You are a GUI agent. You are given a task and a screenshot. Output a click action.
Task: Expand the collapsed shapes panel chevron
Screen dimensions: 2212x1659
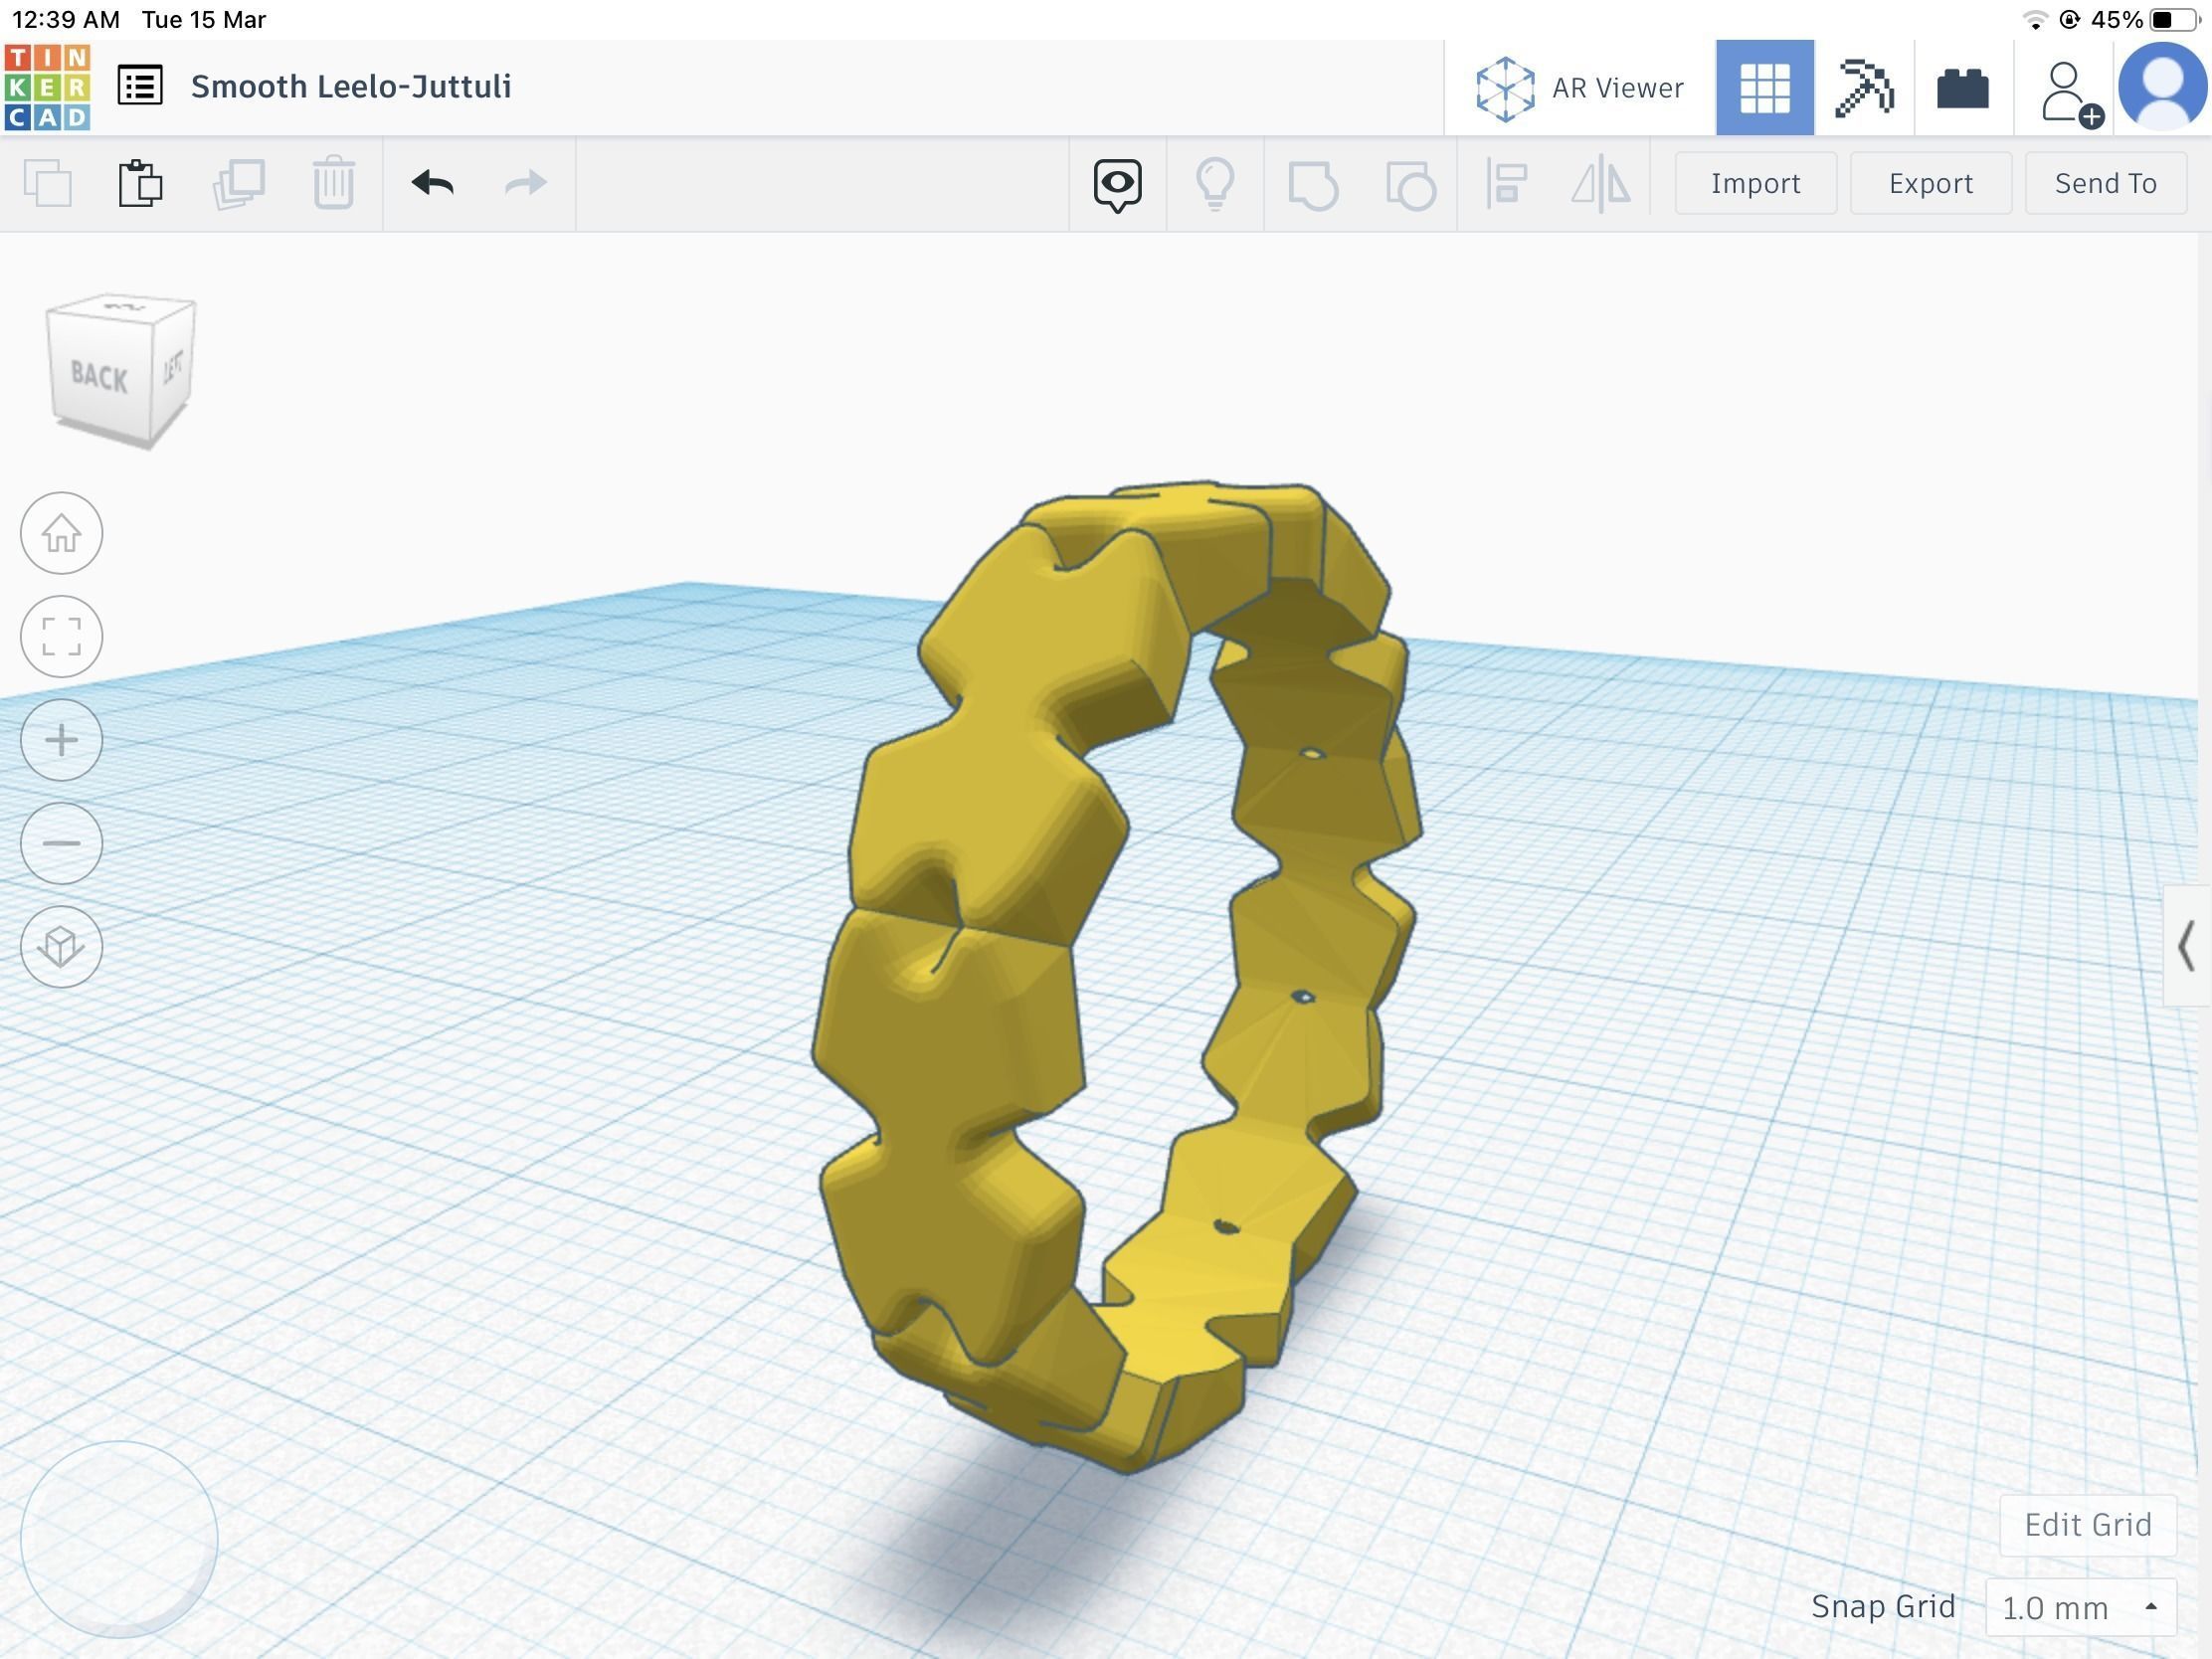(x=2186, y=946)
